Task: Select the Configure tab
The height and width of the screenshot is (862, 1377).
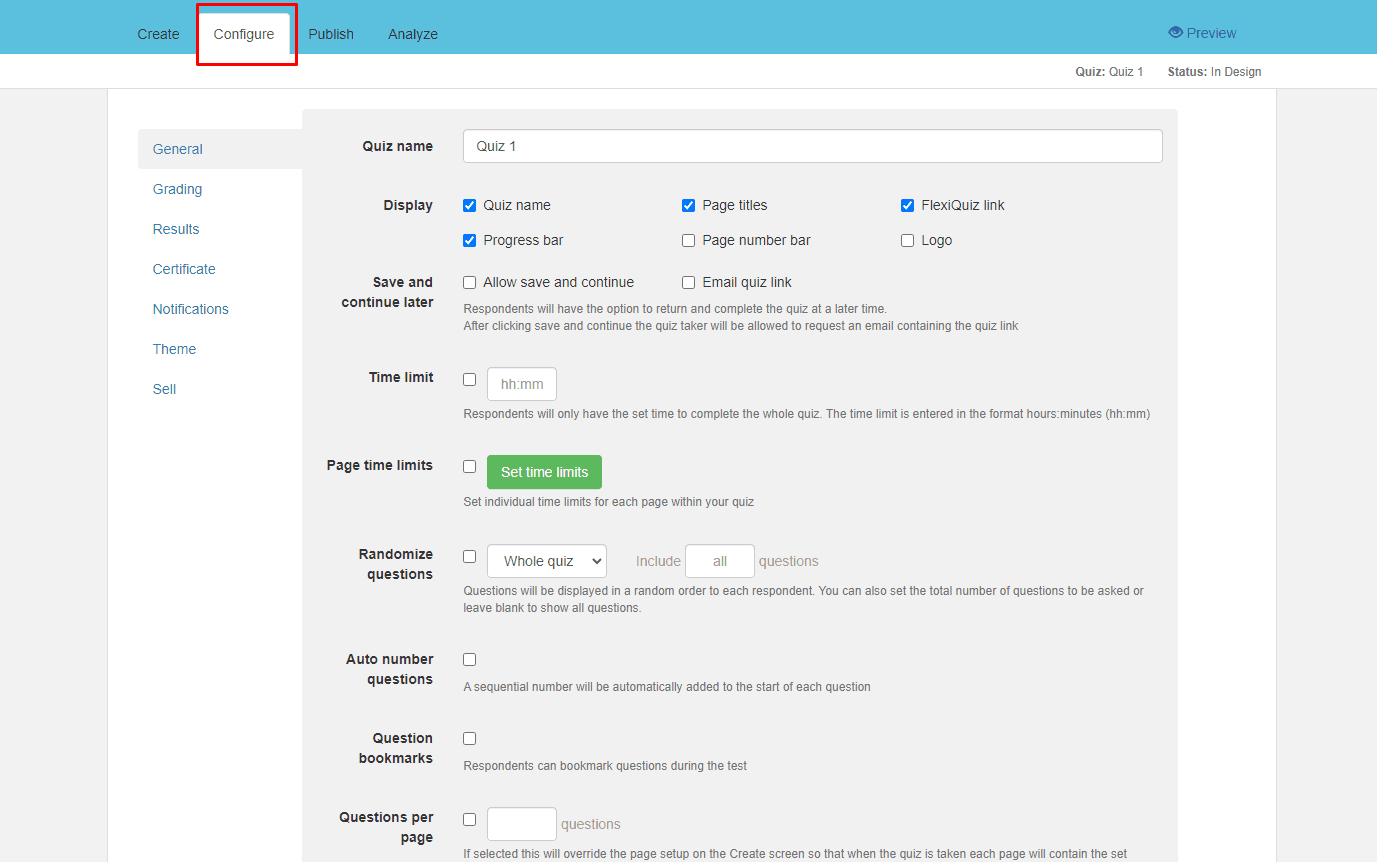Action: point(244,34)
